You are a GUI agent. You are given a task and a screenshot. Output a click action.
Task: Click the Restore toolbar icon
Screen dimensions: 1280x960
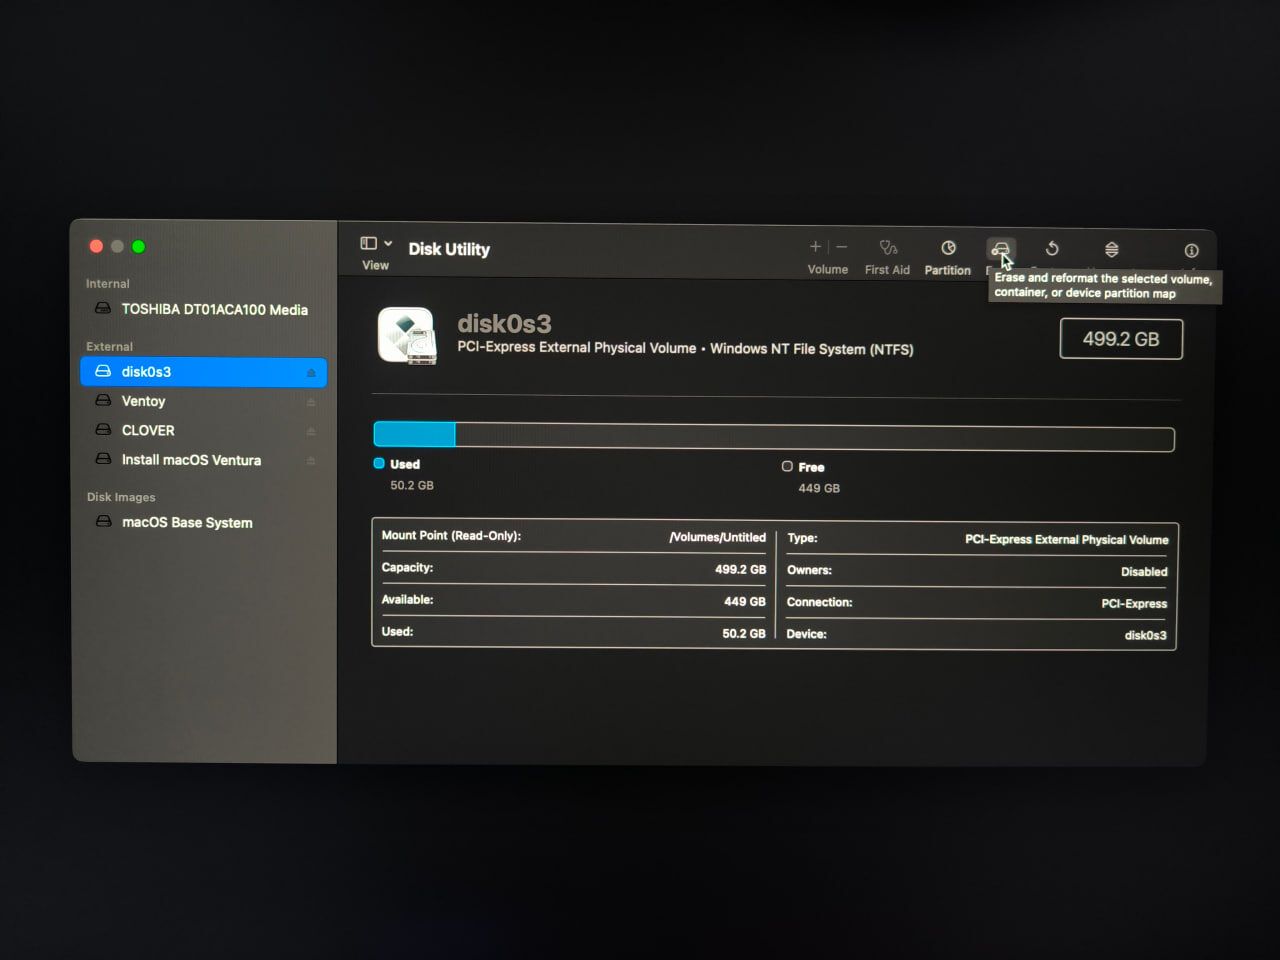pos(1052,249)
